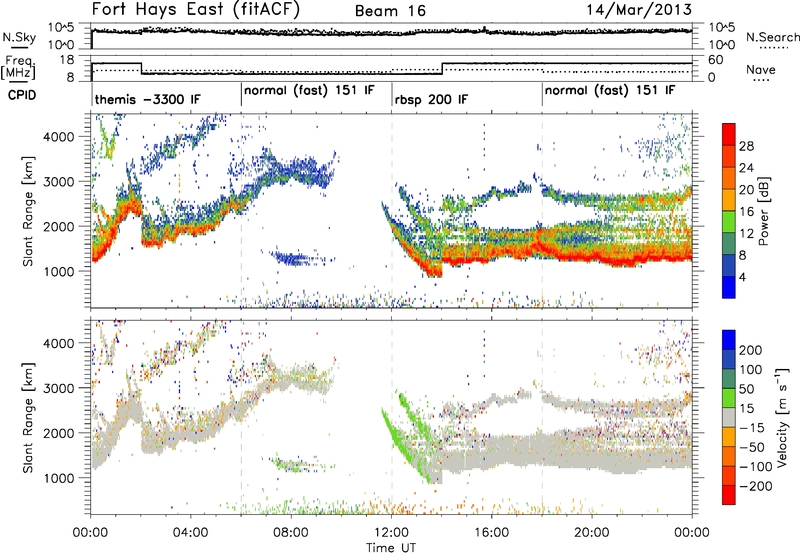Click the themis -3300 IF label
Viewport: 800px width, 554px height.
click(x=148, y=99)
